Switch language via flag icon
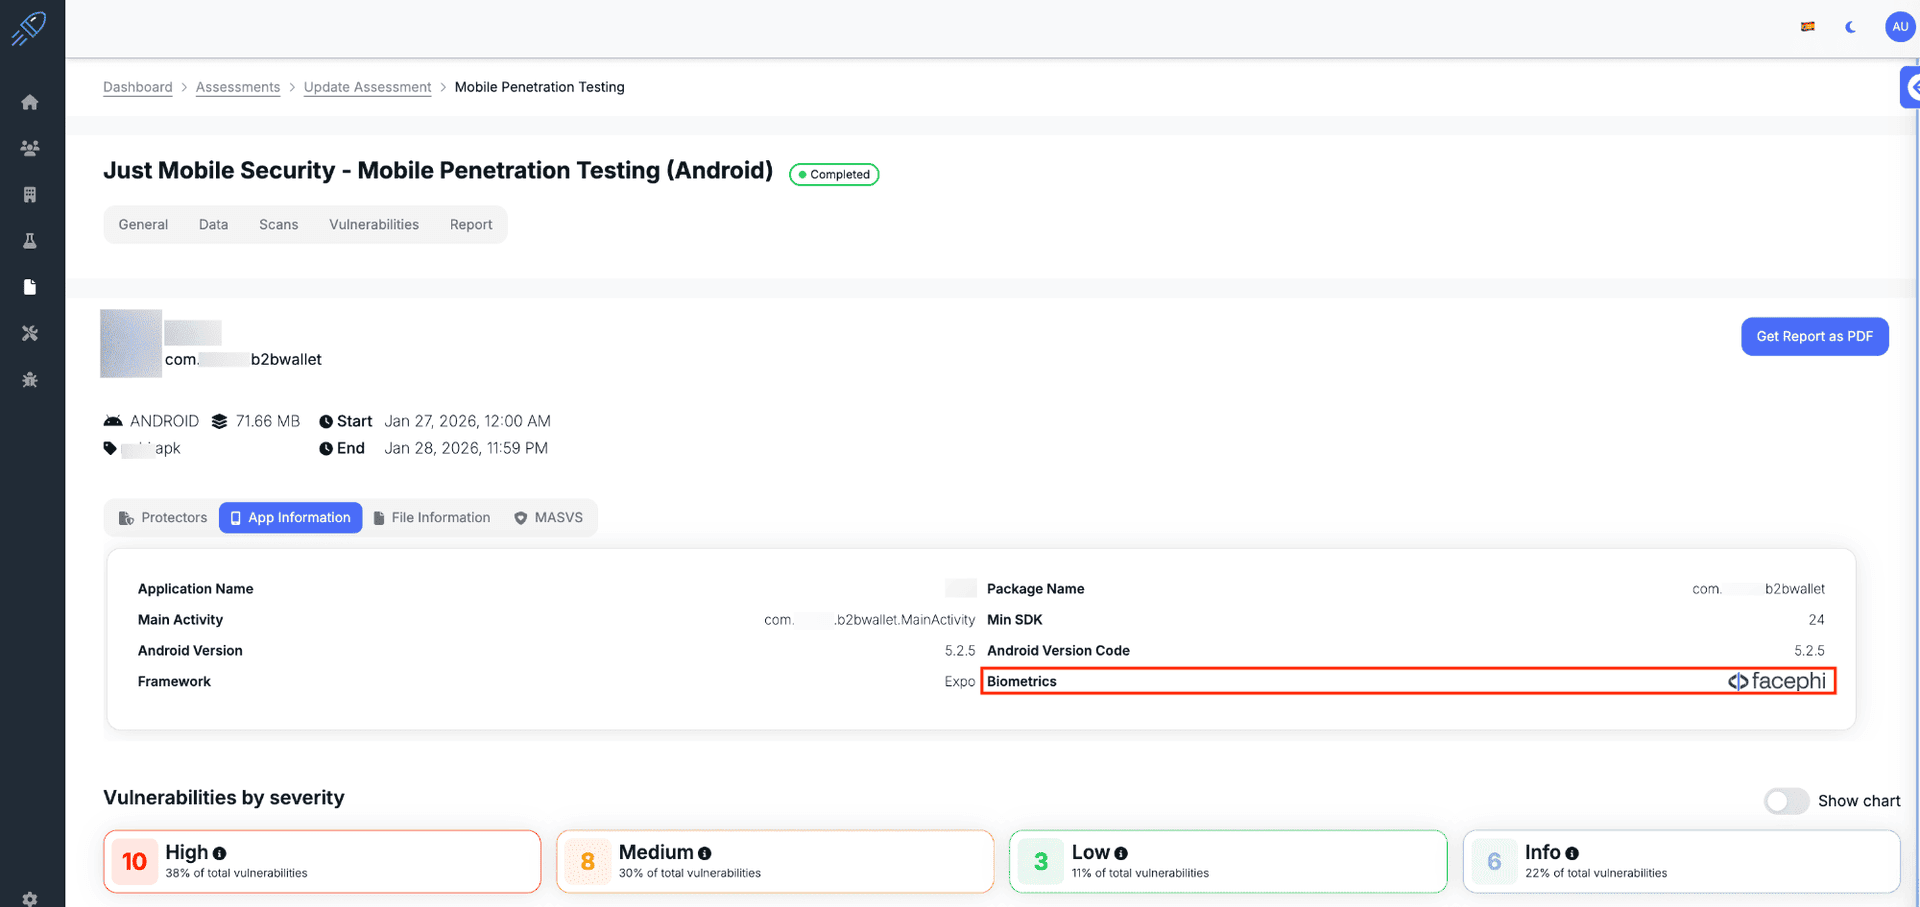The height and width of the screenshot is (907, 1920). tap(1808, 27)
